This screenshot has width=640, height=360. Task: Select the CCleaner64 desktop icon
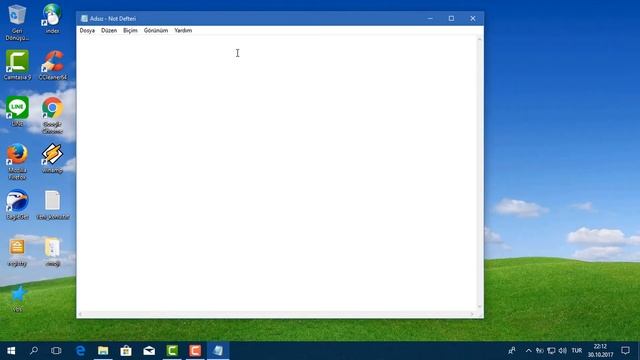coord(53,65)
